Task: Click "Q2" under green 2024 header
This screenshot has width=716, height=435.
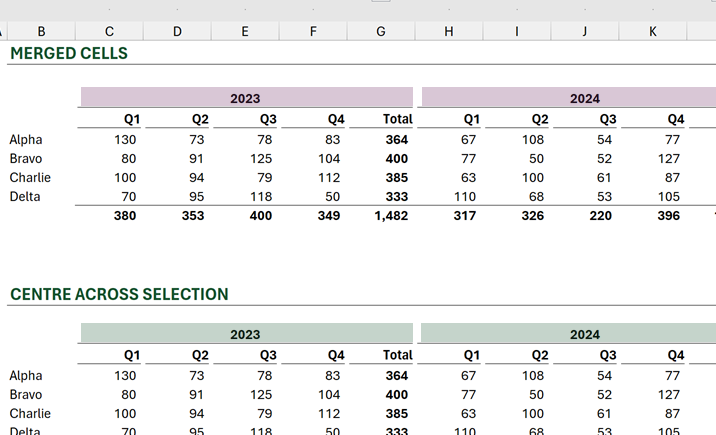Action: (x=540, y=355)
